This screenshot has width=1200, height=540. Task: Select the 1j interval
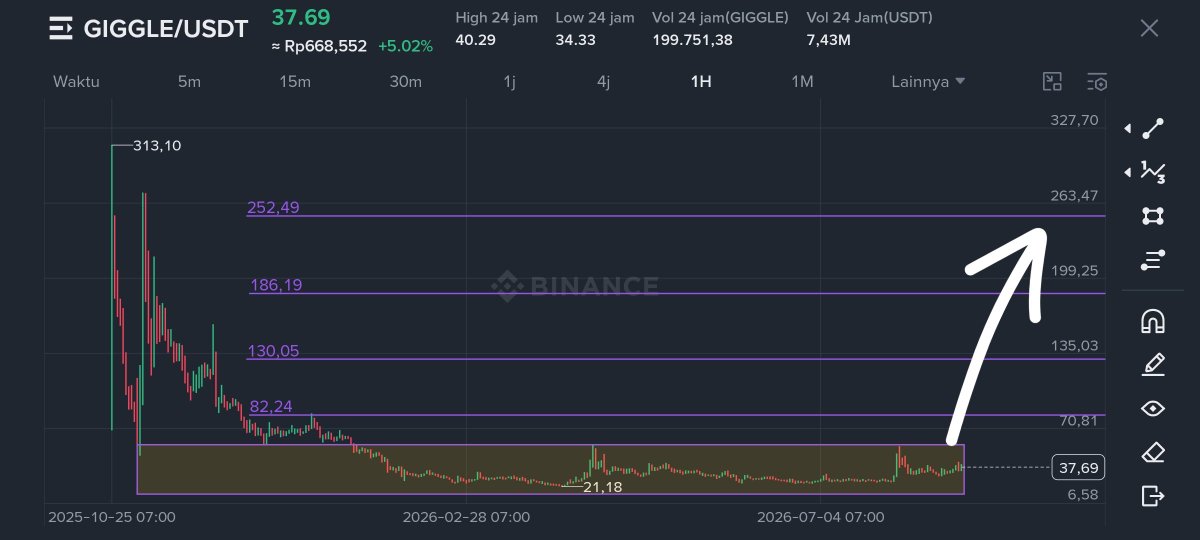tap(509, 82)
